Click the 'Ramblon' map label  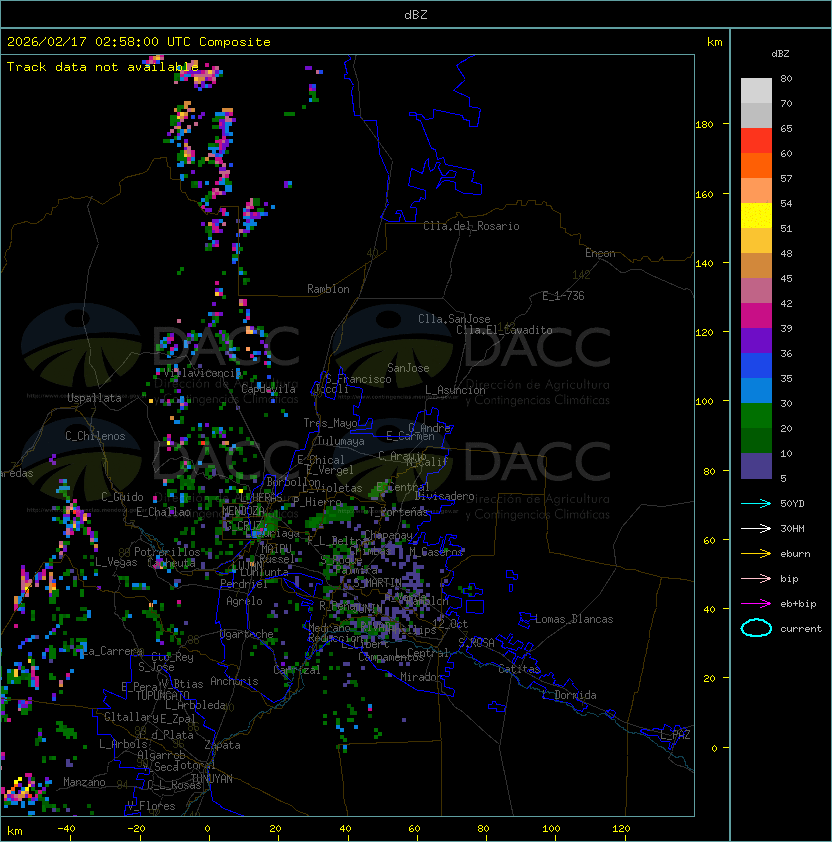[328, 289]
